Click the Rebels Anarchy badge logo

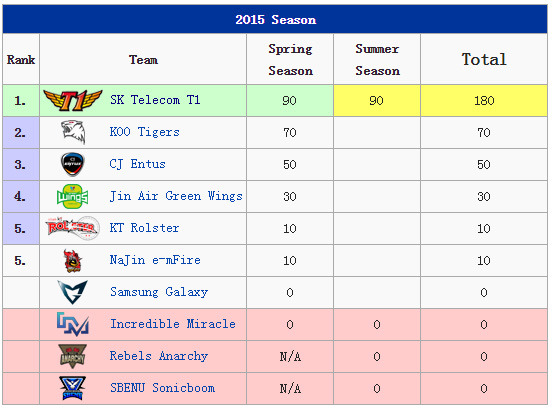pyautogui.click(x=73, y=356)
